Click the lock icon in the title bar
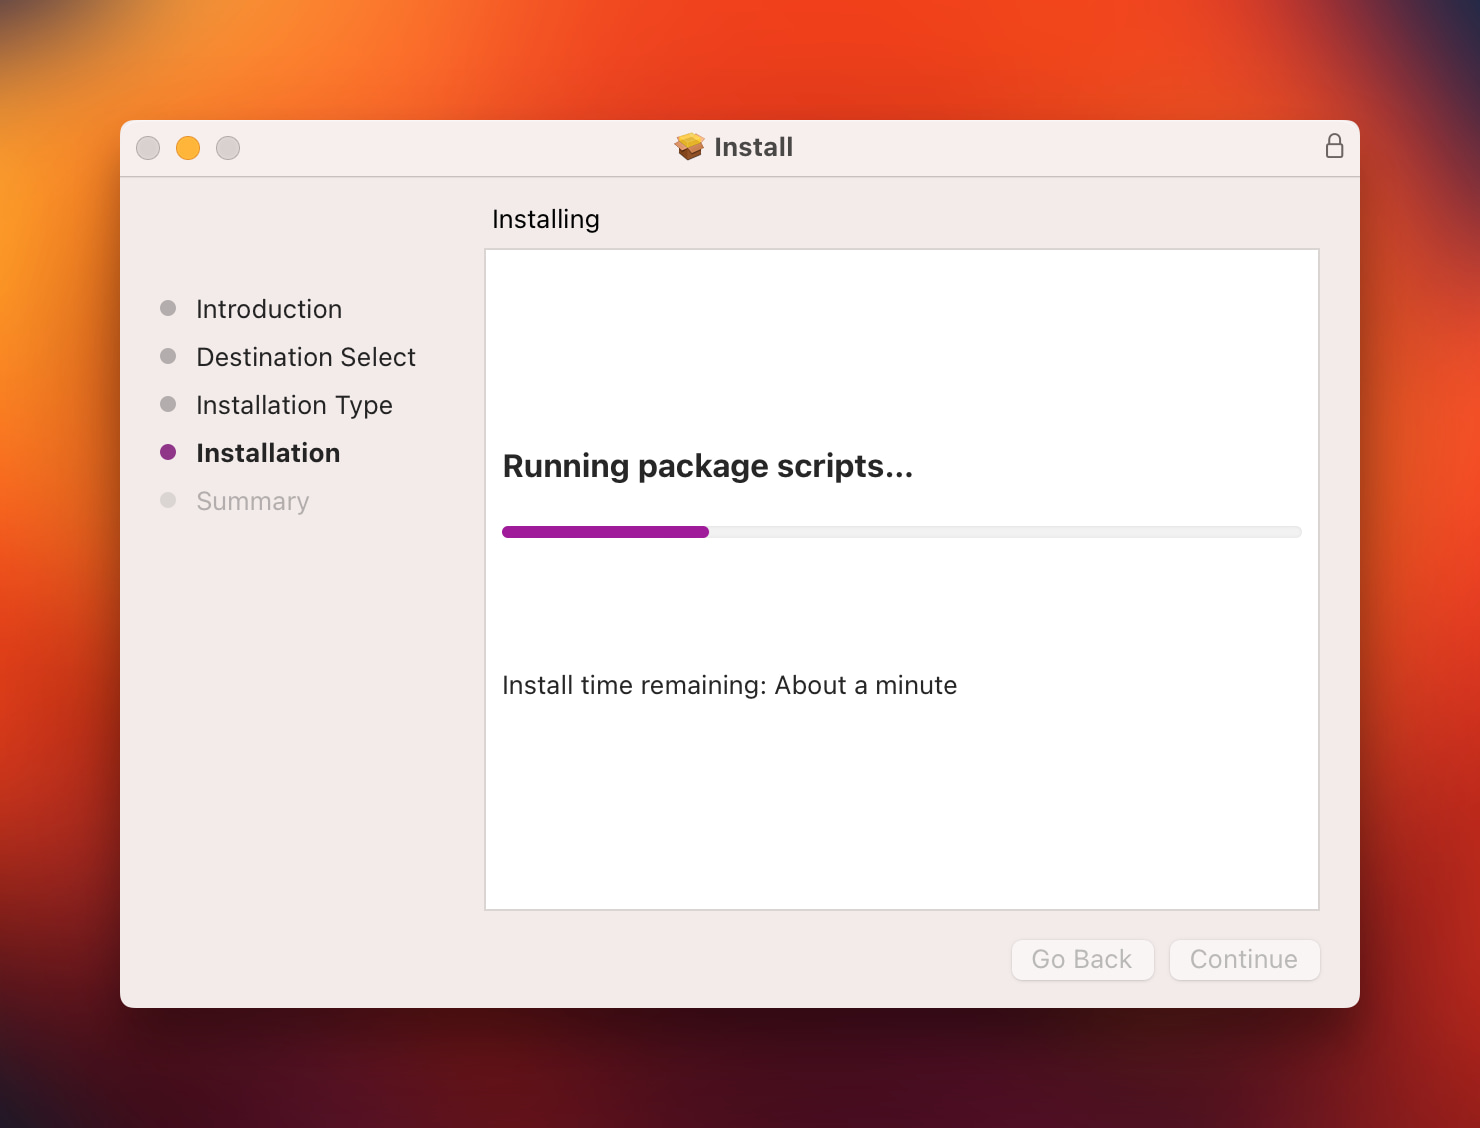This screenshot has width=1480, height=1128. coord(1334,147)
